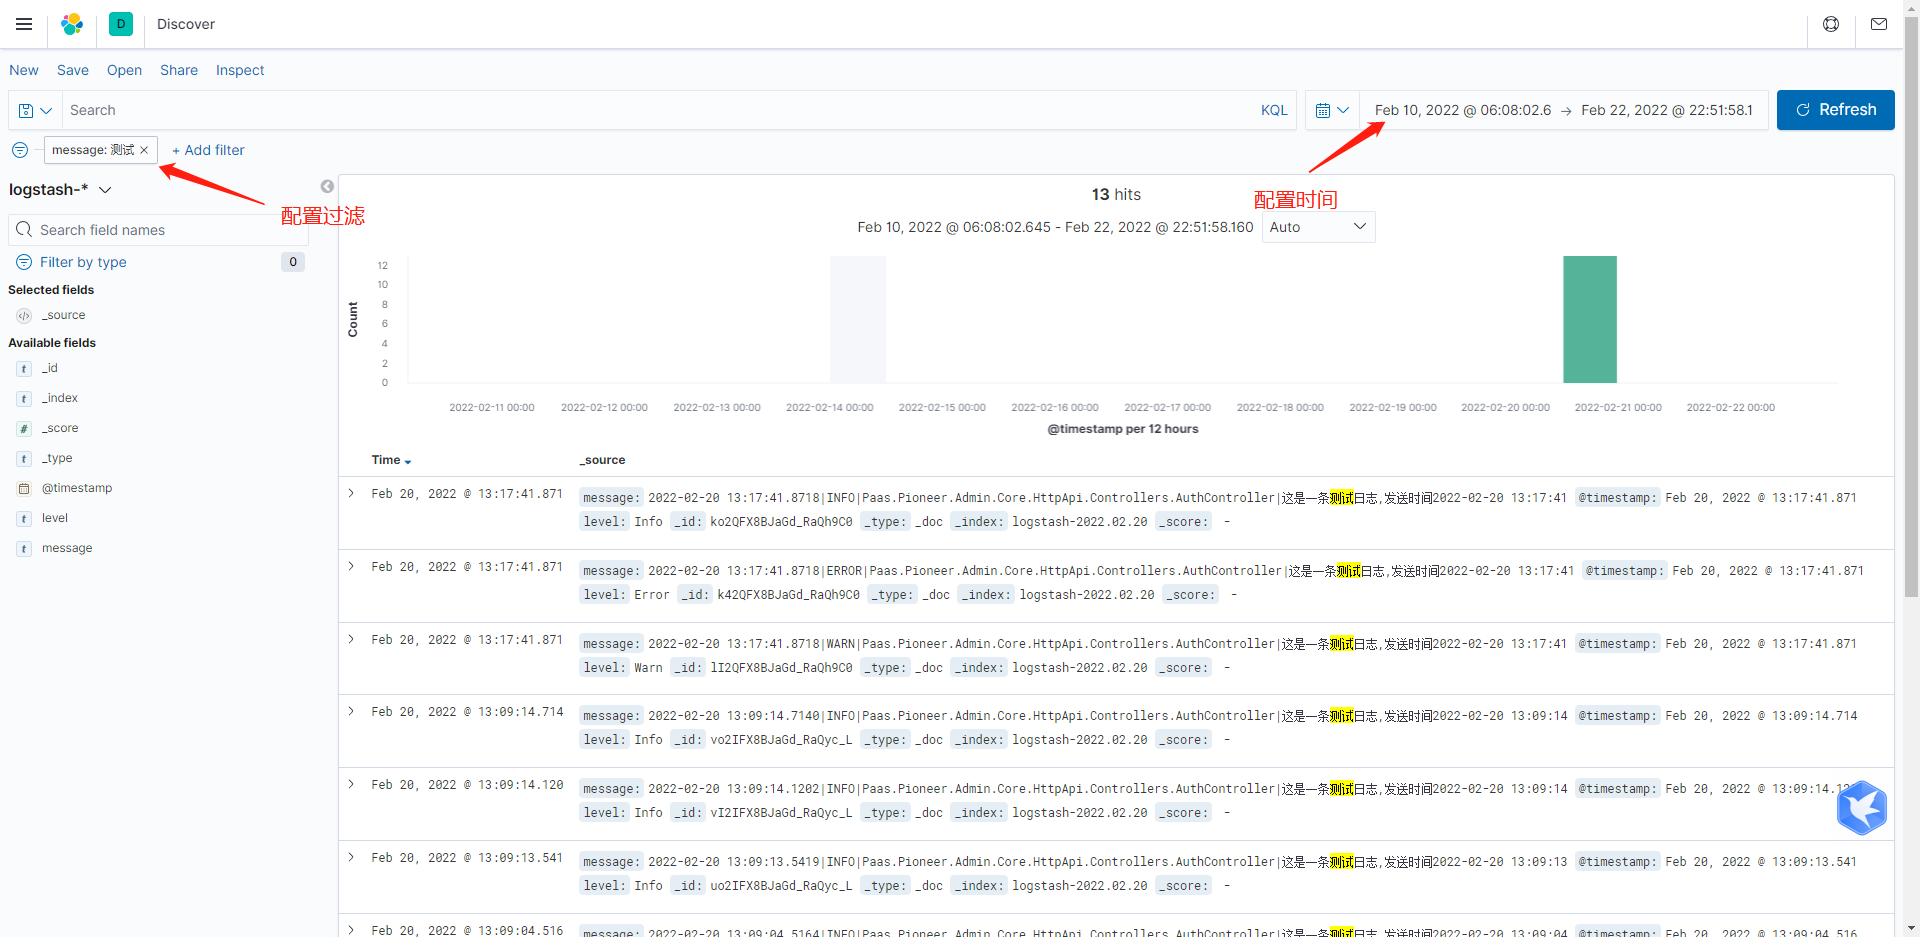Open the Newsfeed envelope icon
This screenshot has width=1920, height=937.
coord(1878,24)
